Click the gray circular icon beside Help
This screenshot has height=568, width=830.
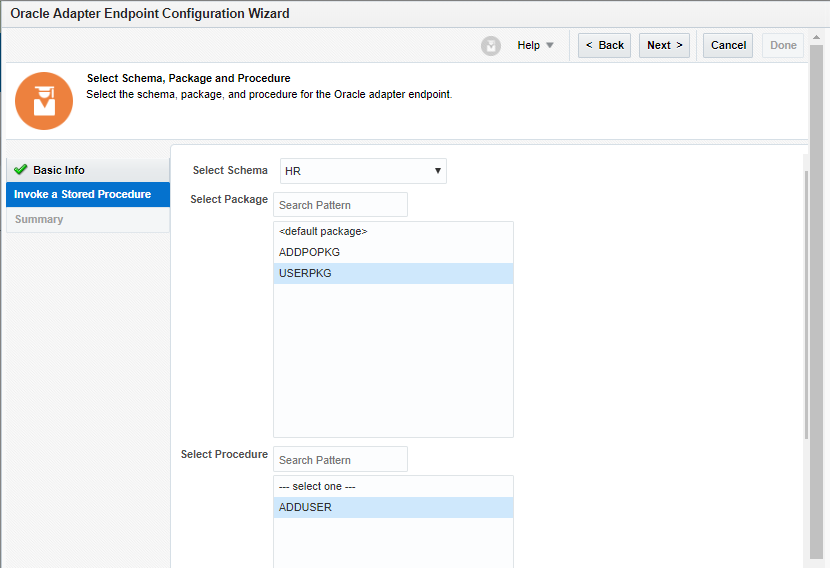490,46
